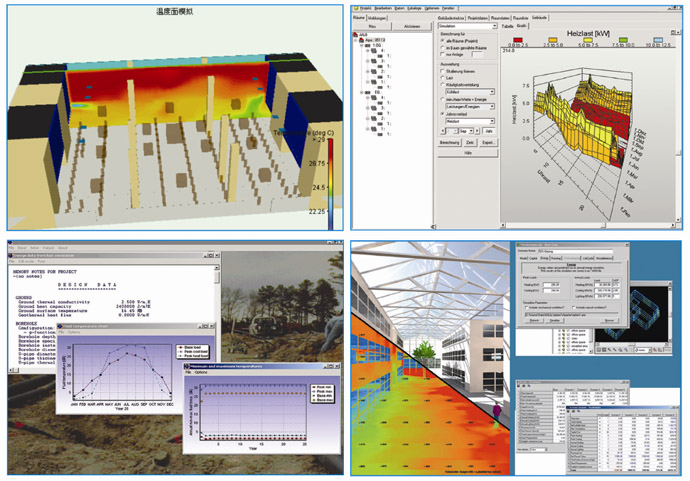Select the 1.OG floor icon in the tree
Screen dimensions: 690x481
click(x=367, y=45)
